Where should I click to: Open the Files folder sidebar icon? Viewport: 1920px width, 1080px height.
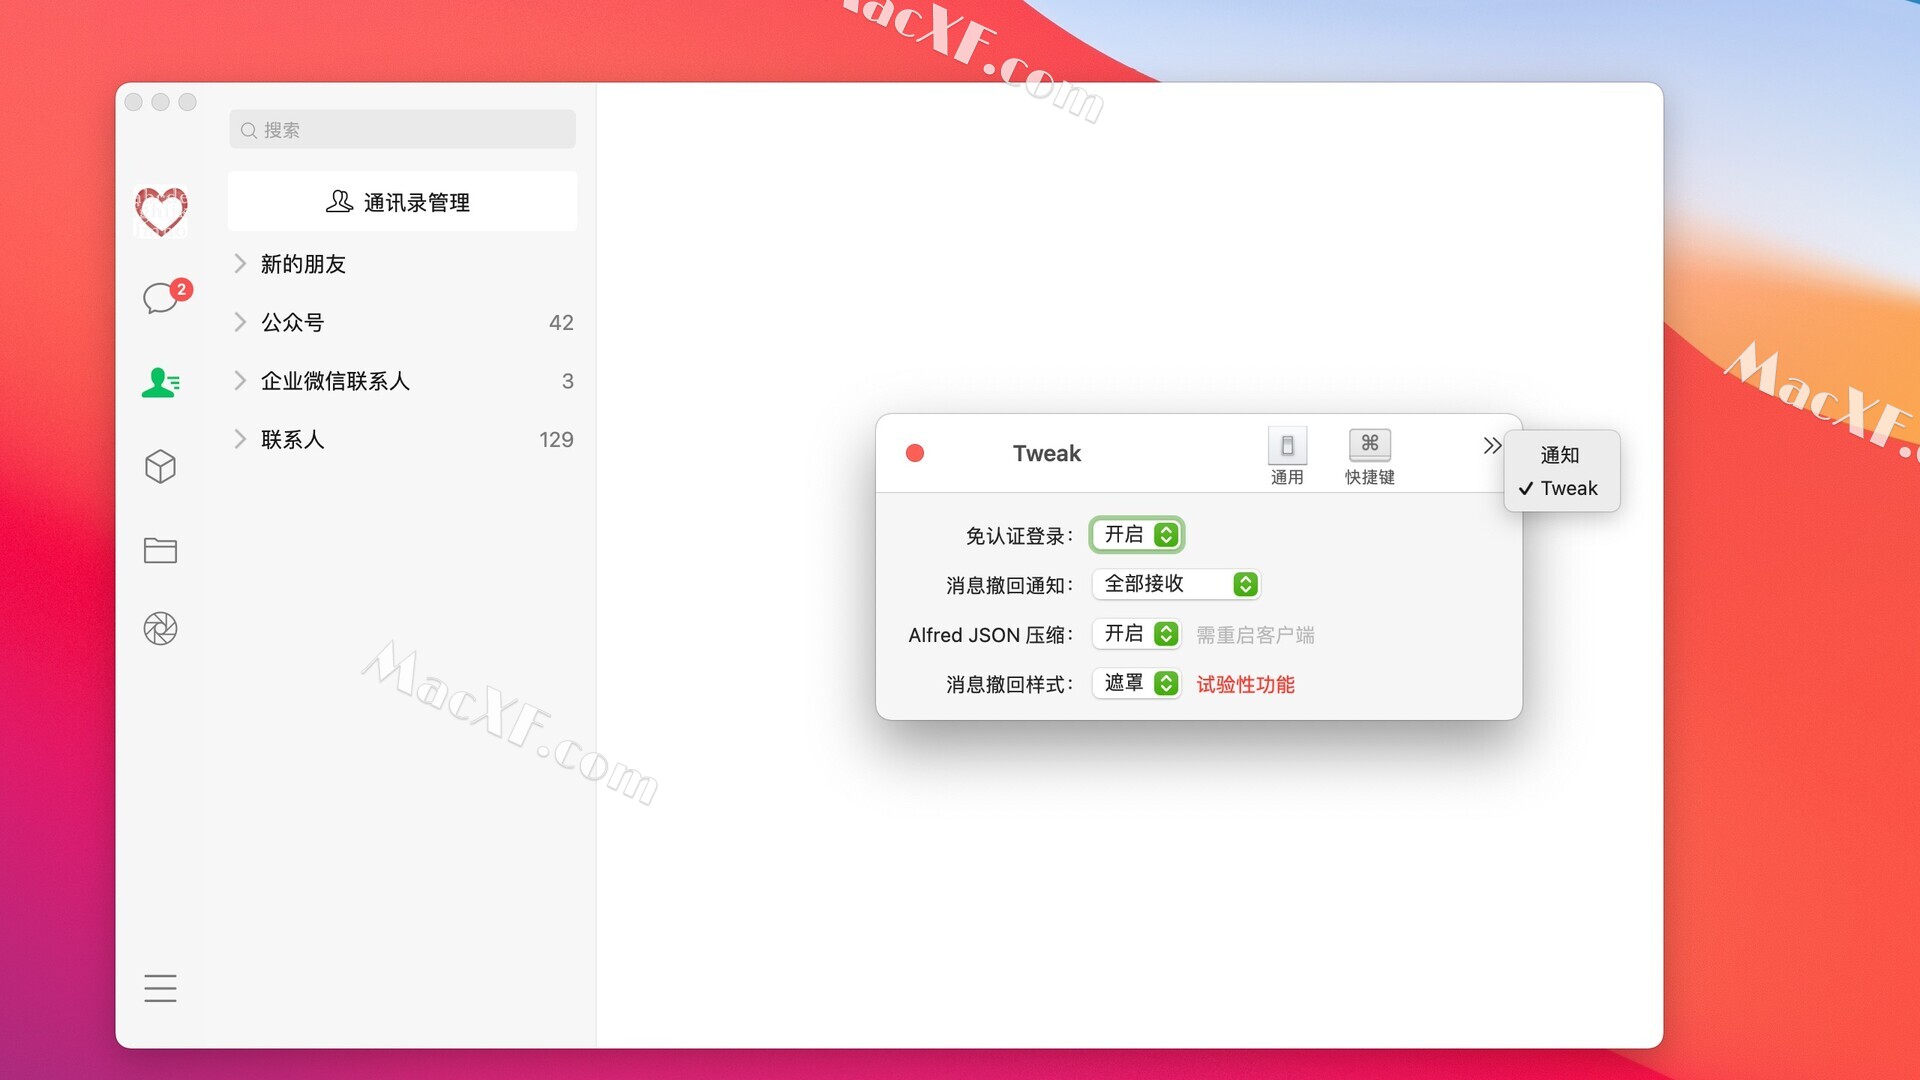(x=160, y=550)
